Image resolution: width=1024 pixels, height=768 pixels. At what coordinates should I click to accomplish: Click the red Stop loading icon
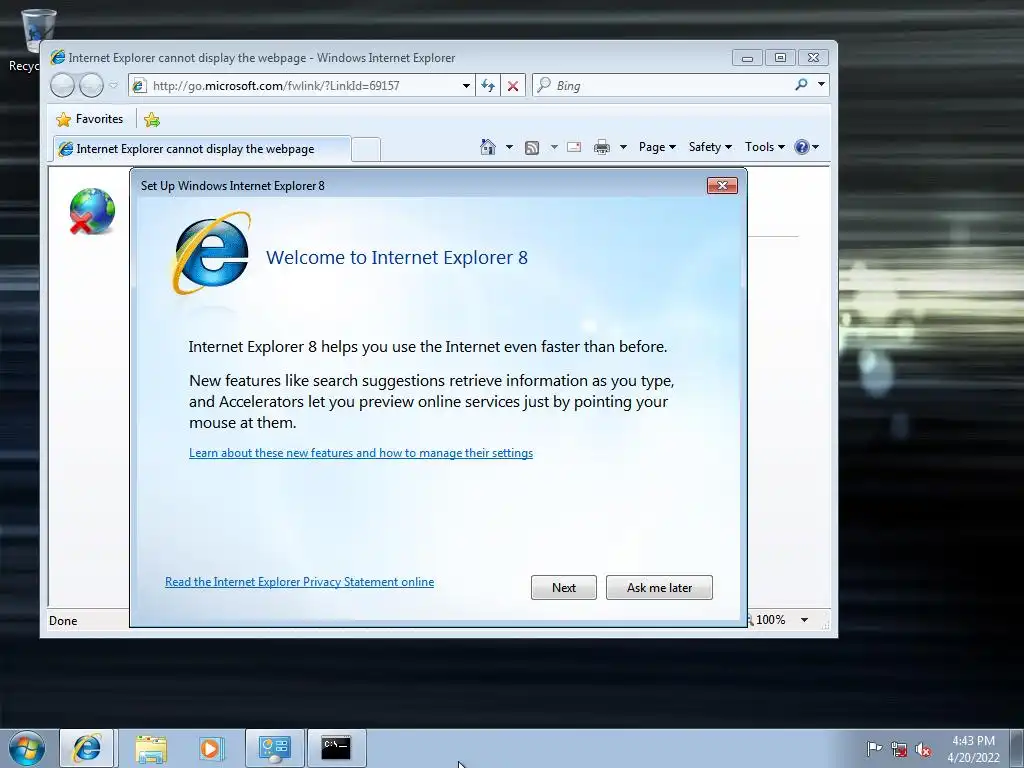click(x=513, y=86)
